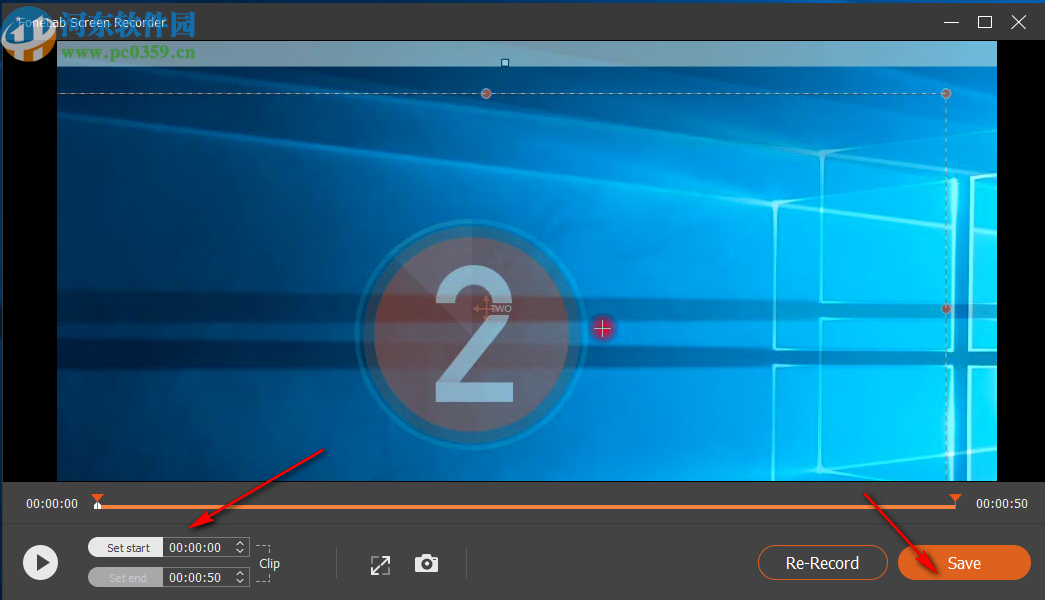Click the right-edge handle of the selection area
Image resolution: width=1045 pixels, height=600 pixels.
click(945, 310)
